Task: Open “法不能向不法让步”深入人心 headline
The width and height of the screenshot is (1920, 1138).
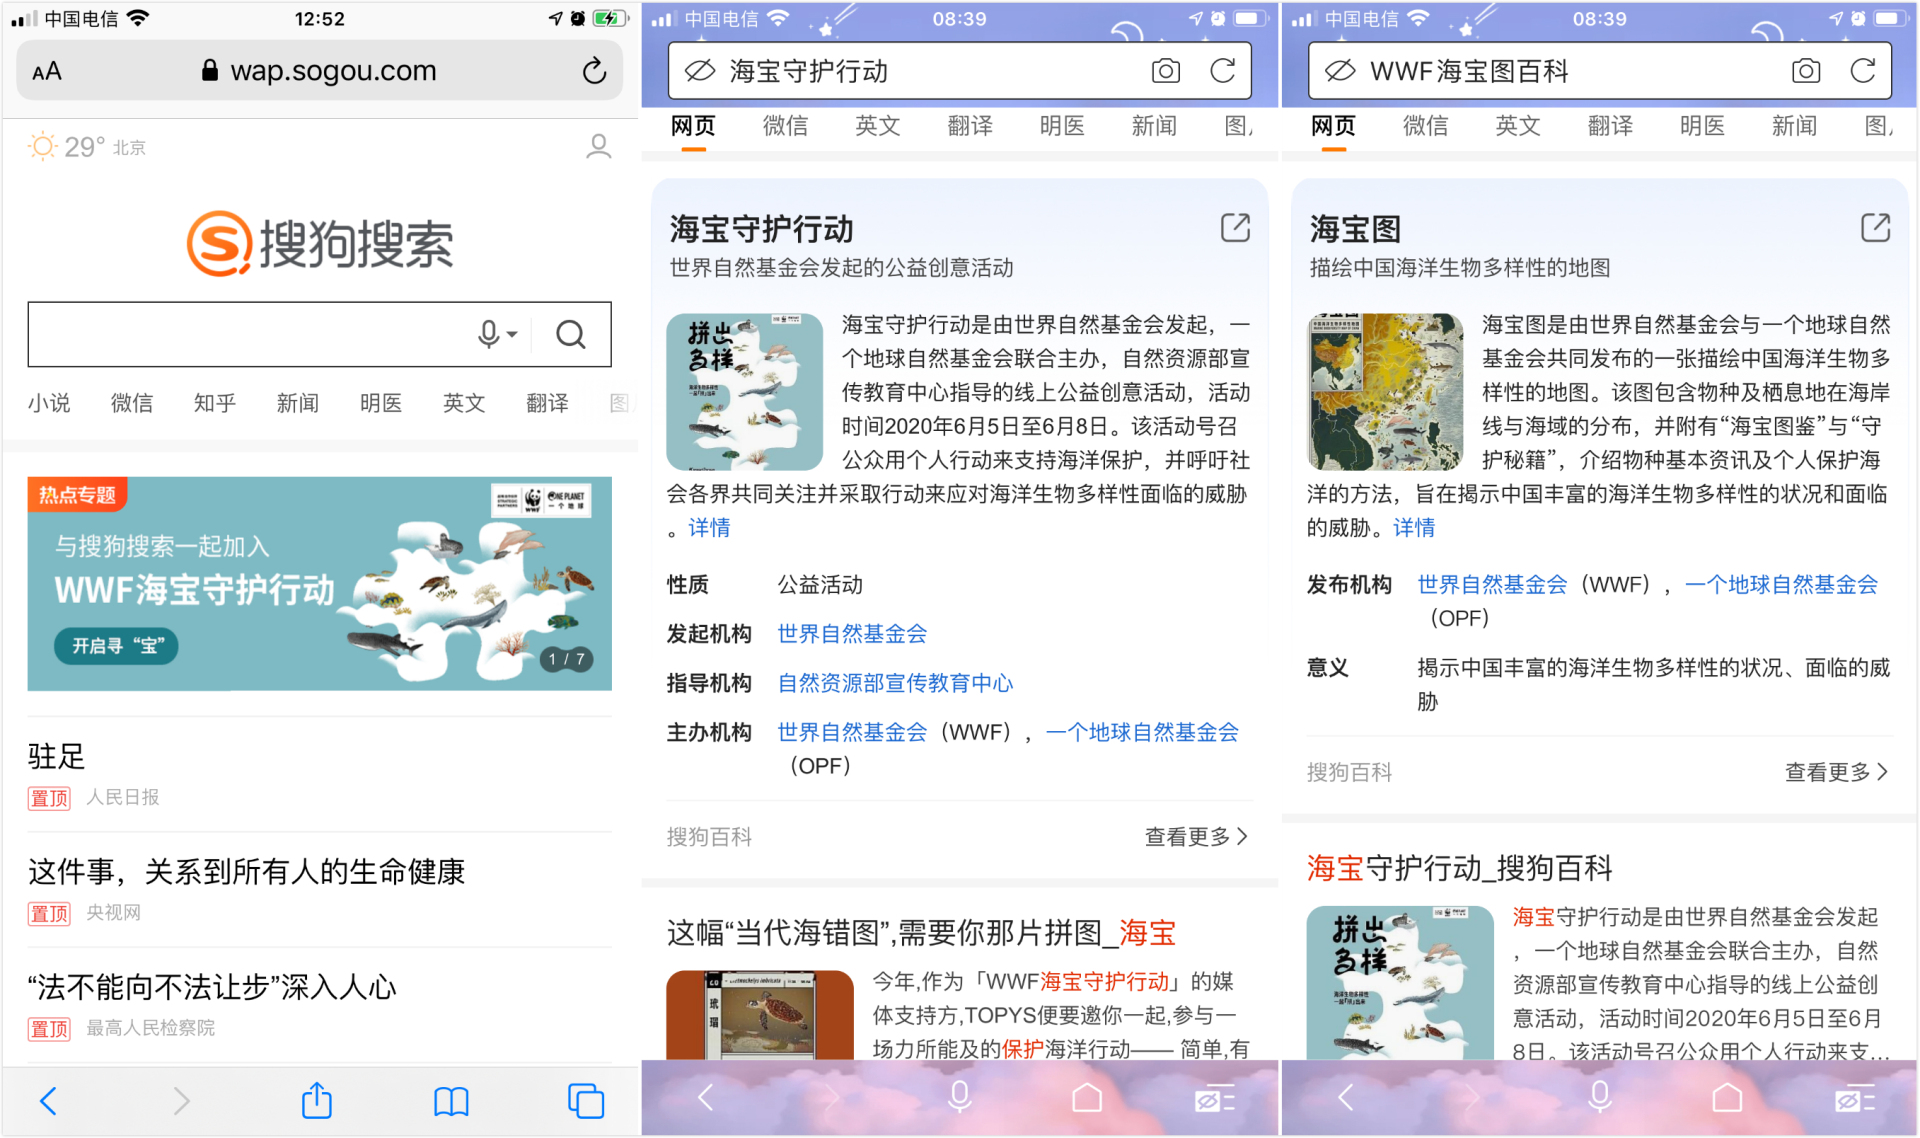Action: [212, 987]
